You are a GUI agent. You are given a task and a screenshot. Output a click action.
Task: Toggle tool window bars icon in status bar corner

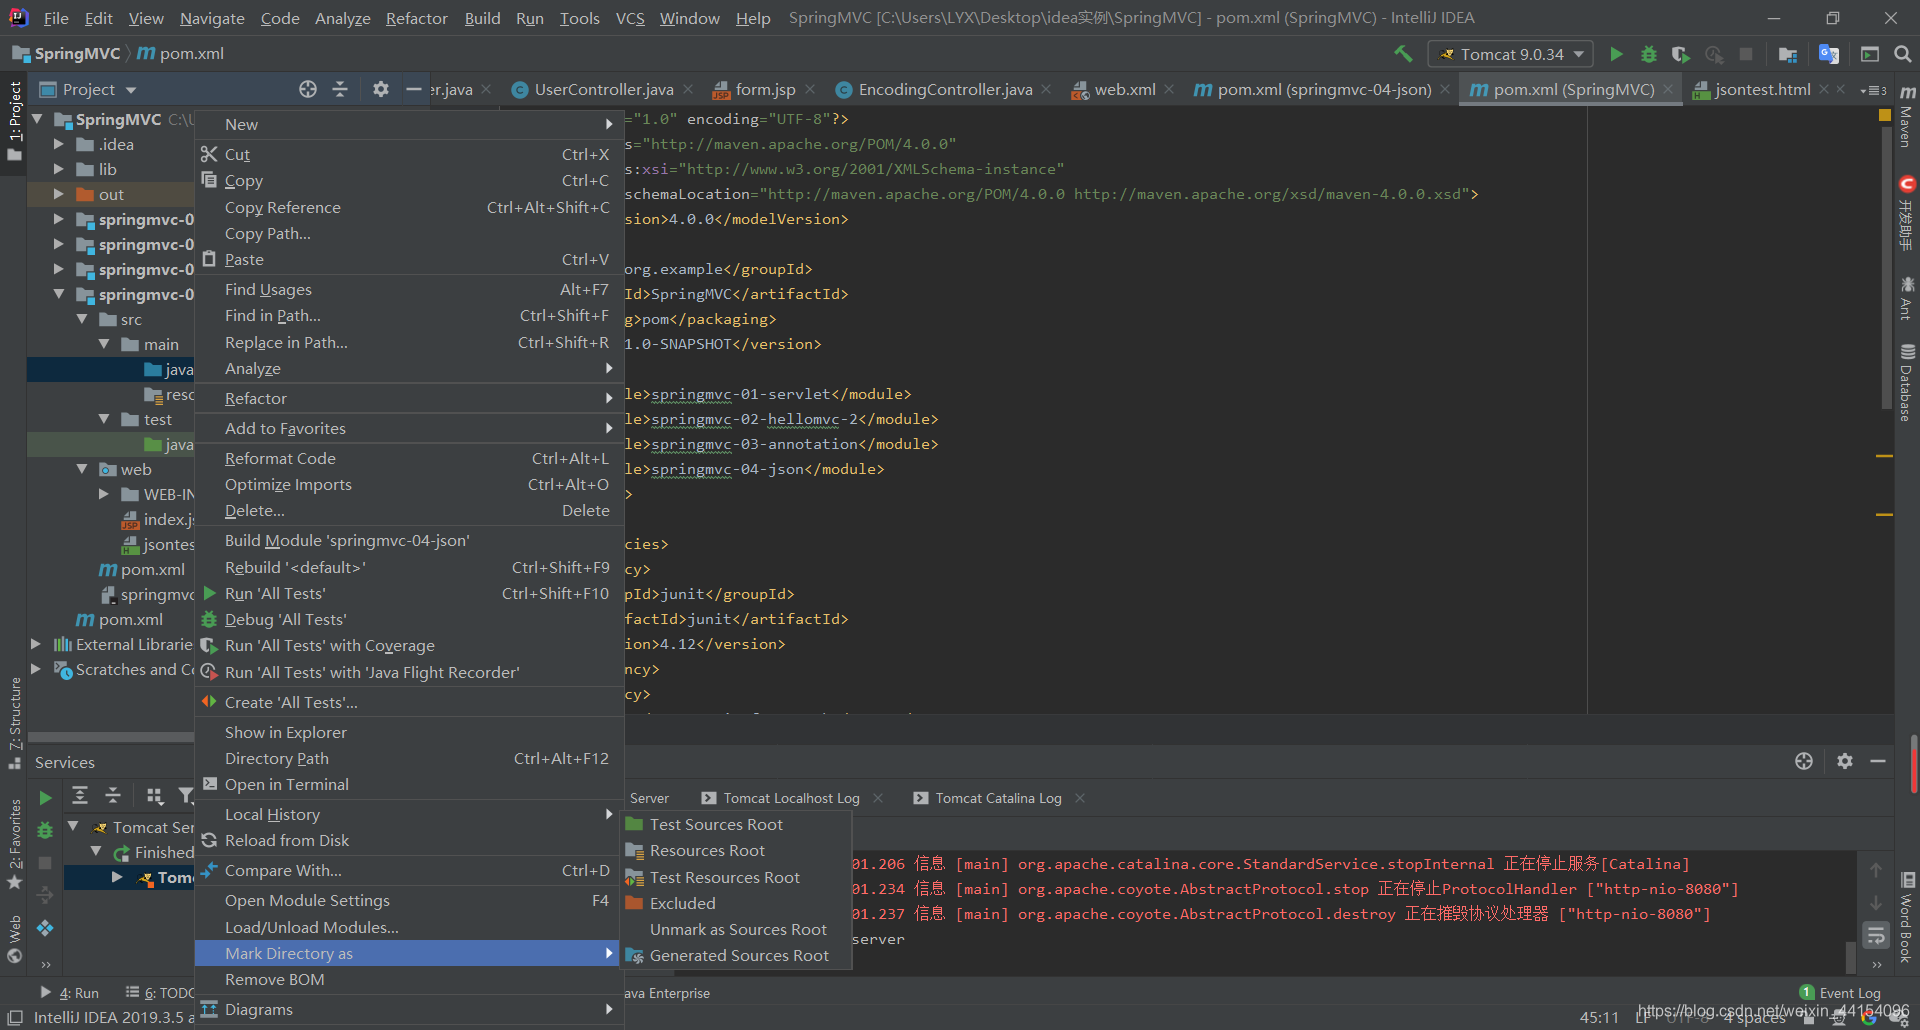(15, 1017)
